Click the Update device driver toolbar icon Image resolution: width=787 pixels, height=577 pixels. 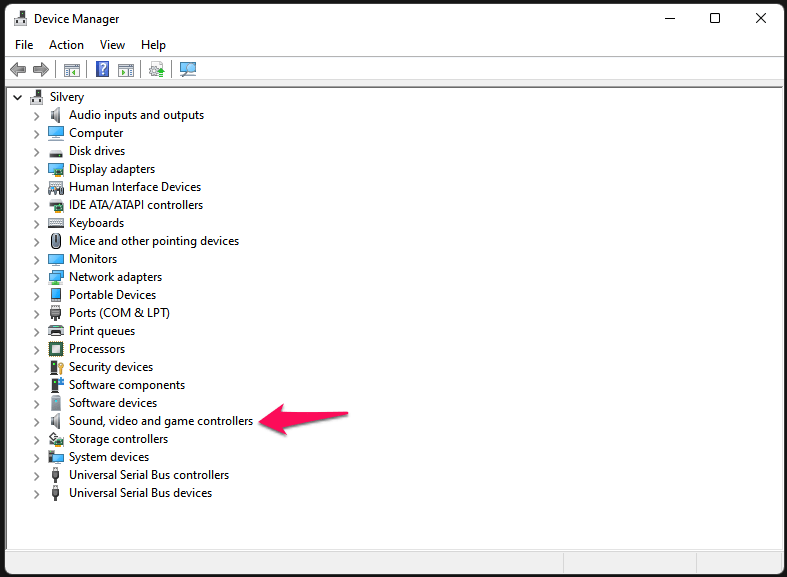point(157,70)
